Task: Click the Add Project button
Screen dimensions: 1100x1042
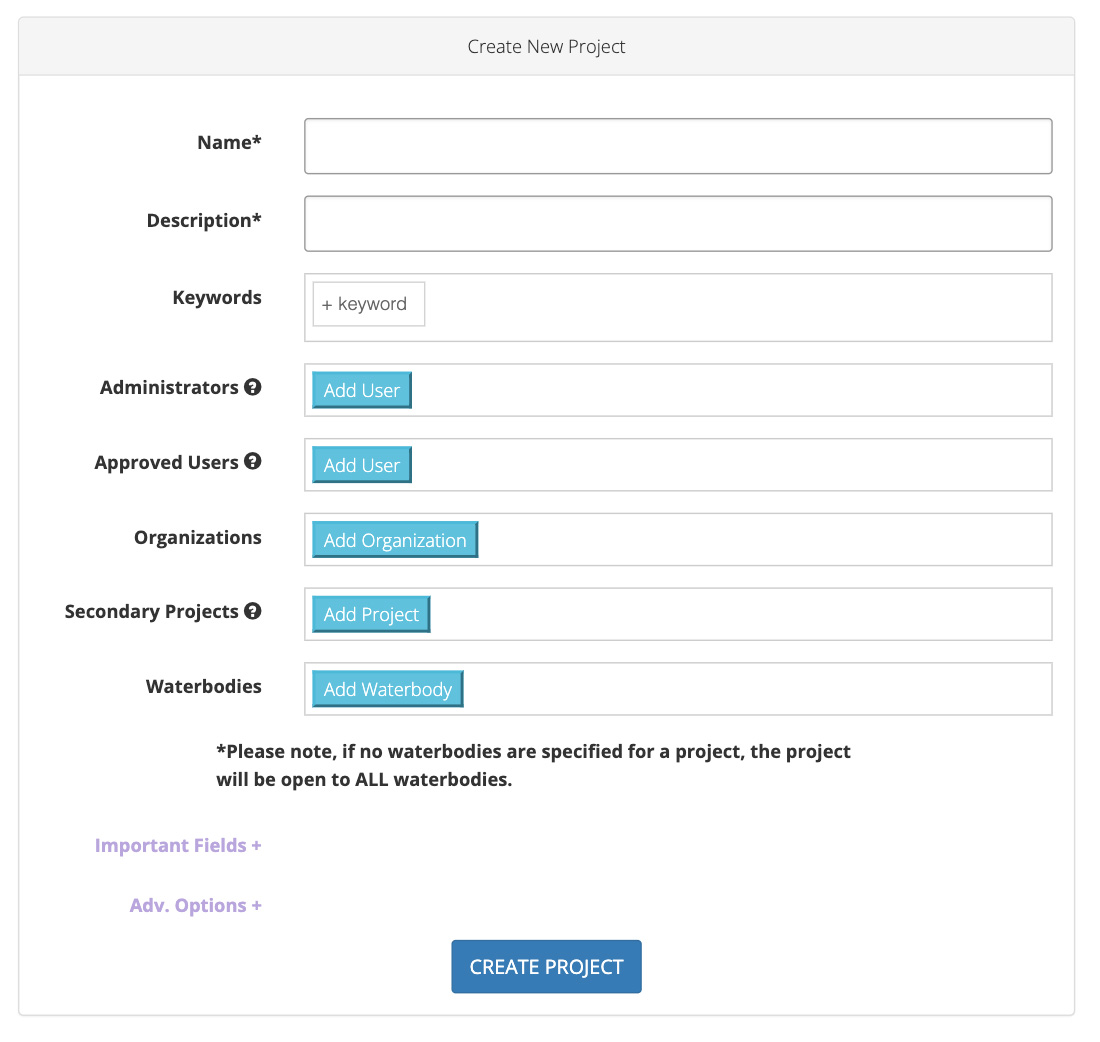Action: (x=371, y=615)
